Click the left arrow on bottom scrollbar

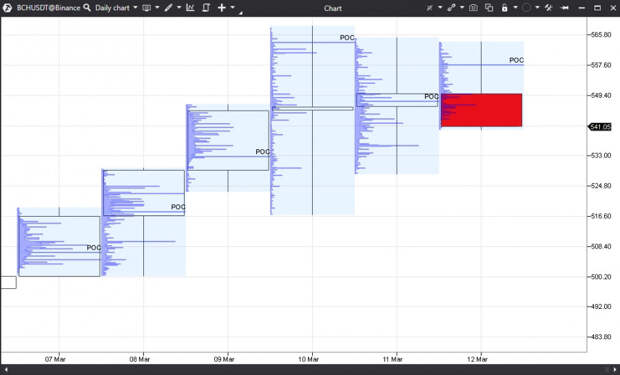point(6,369)
